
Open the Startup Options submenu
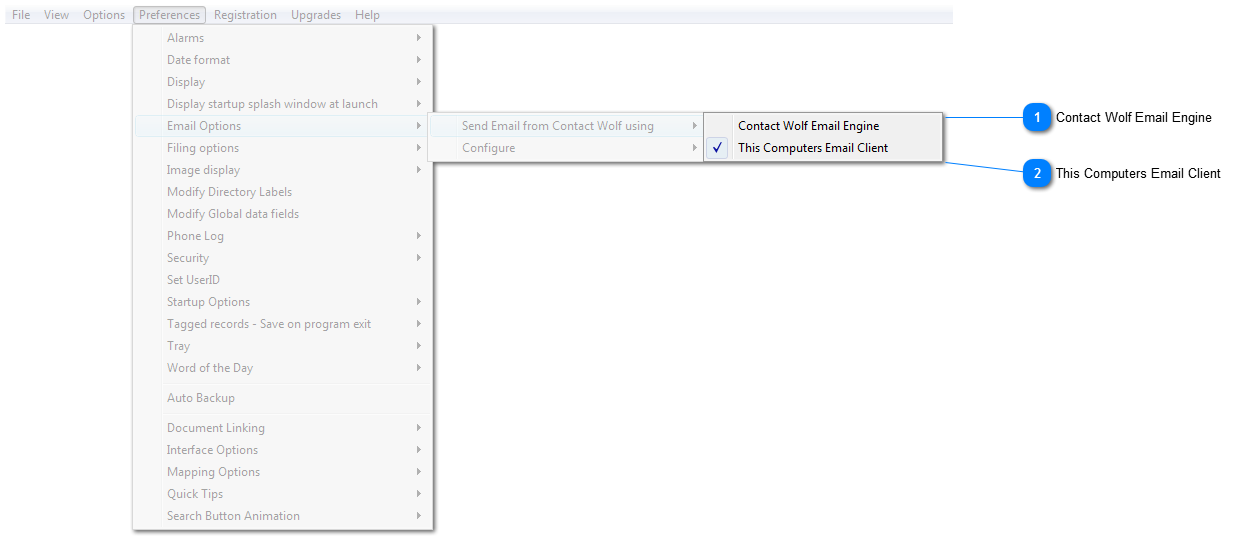click(282, 302)
